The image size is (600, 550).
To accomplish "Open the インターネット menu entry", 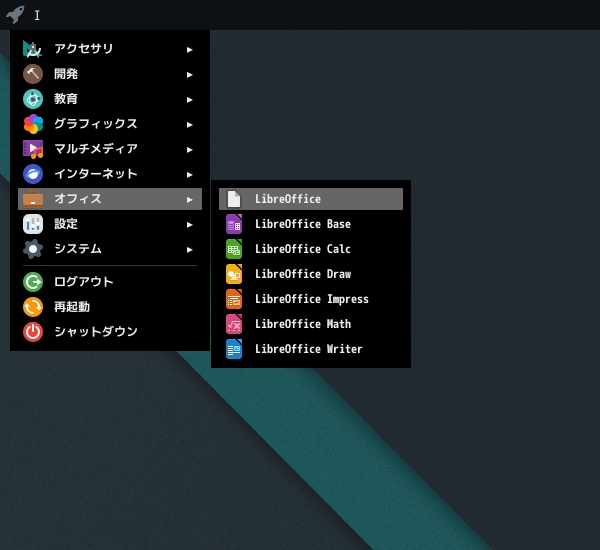I will pyautogui.click(x=110, y=174).
